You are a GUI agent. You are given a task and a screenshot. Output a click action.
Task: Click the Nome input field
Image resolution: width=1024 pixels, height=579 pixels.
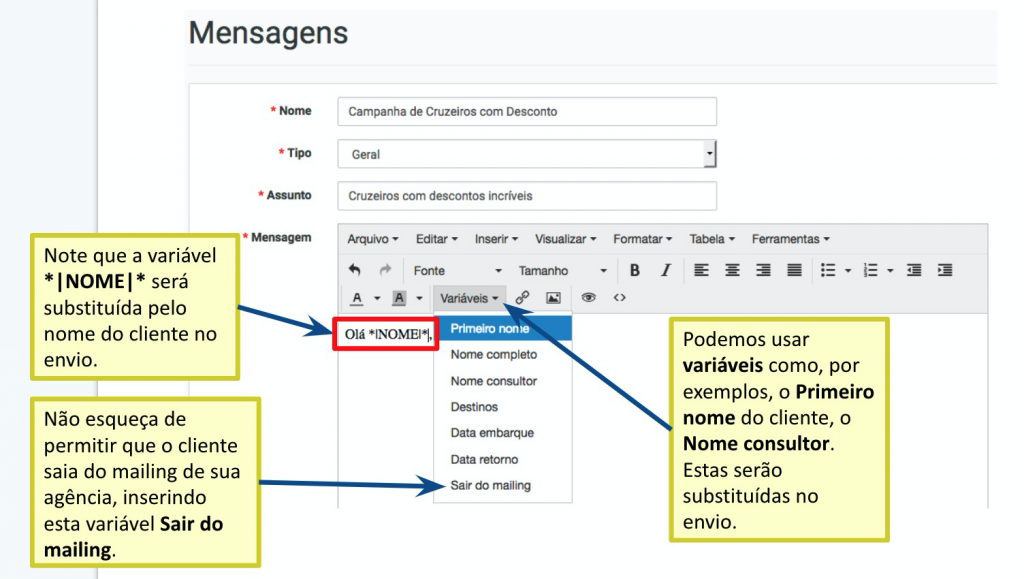click(x=527, y=112)
